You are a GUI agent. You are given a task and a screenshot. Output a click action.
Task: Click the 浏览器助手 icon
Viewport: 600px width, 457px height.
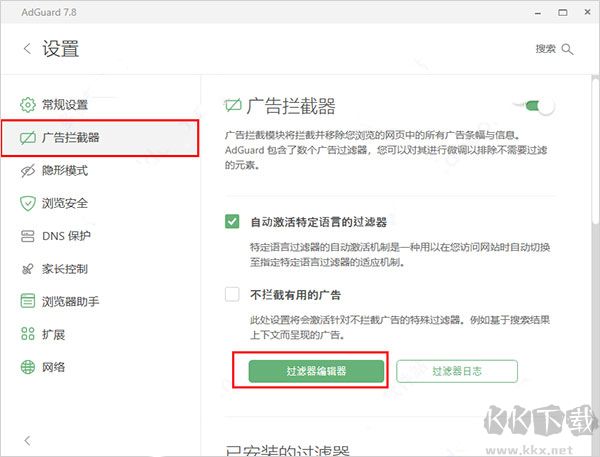pyautogui.click(x=28, y=301)
